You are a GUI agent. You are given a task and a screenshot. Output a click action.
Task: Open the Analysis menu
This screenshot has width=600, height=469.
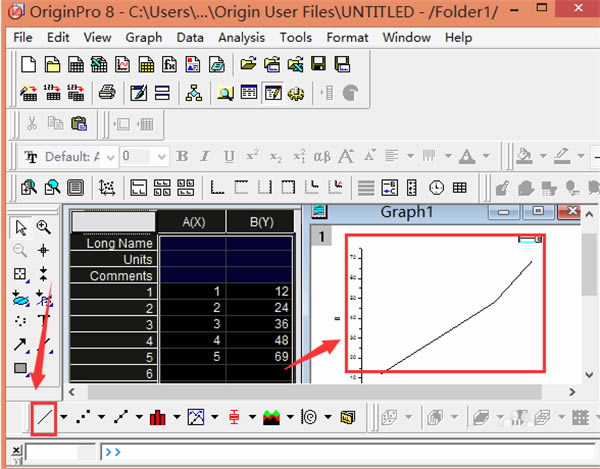click(x=241, y=37)
